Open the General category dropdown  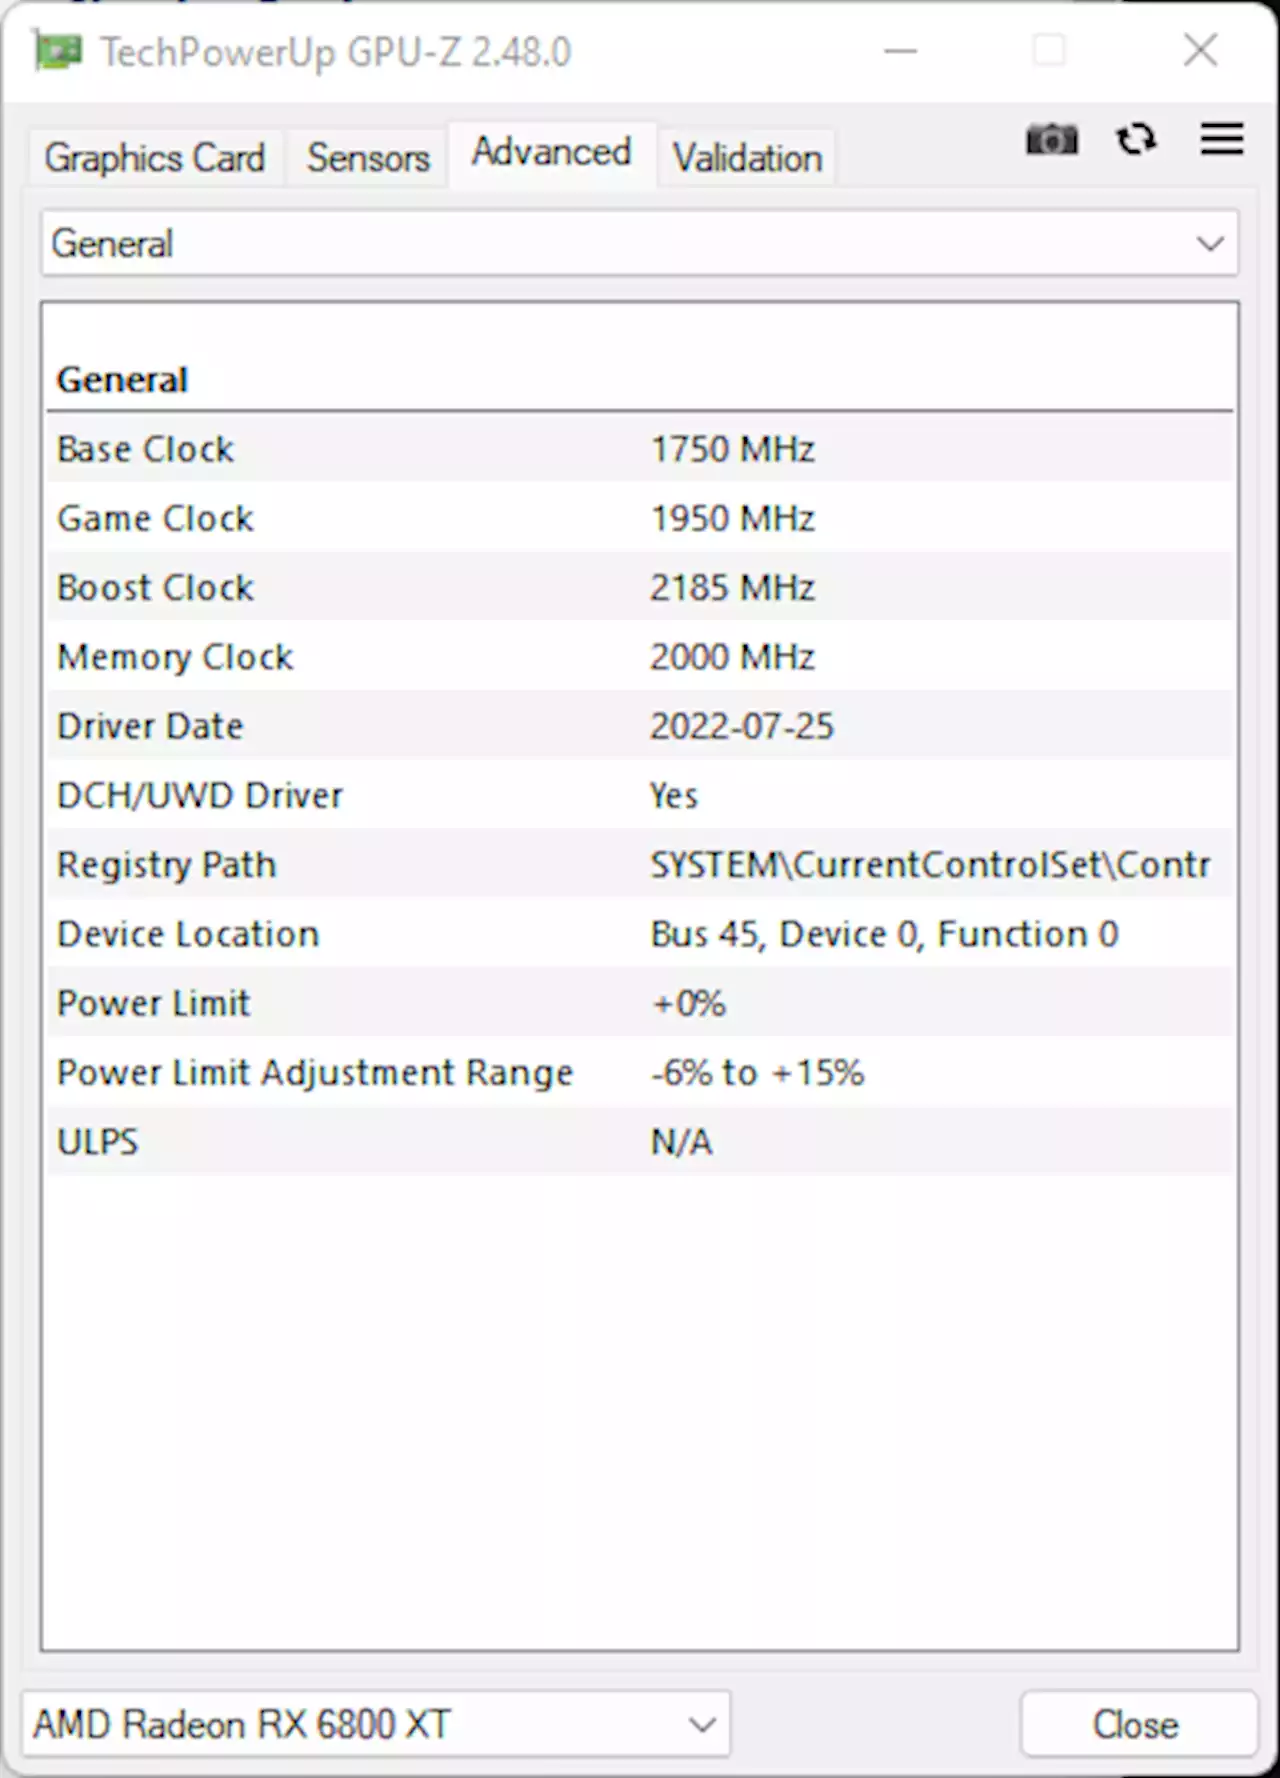(x=640, y=243)
